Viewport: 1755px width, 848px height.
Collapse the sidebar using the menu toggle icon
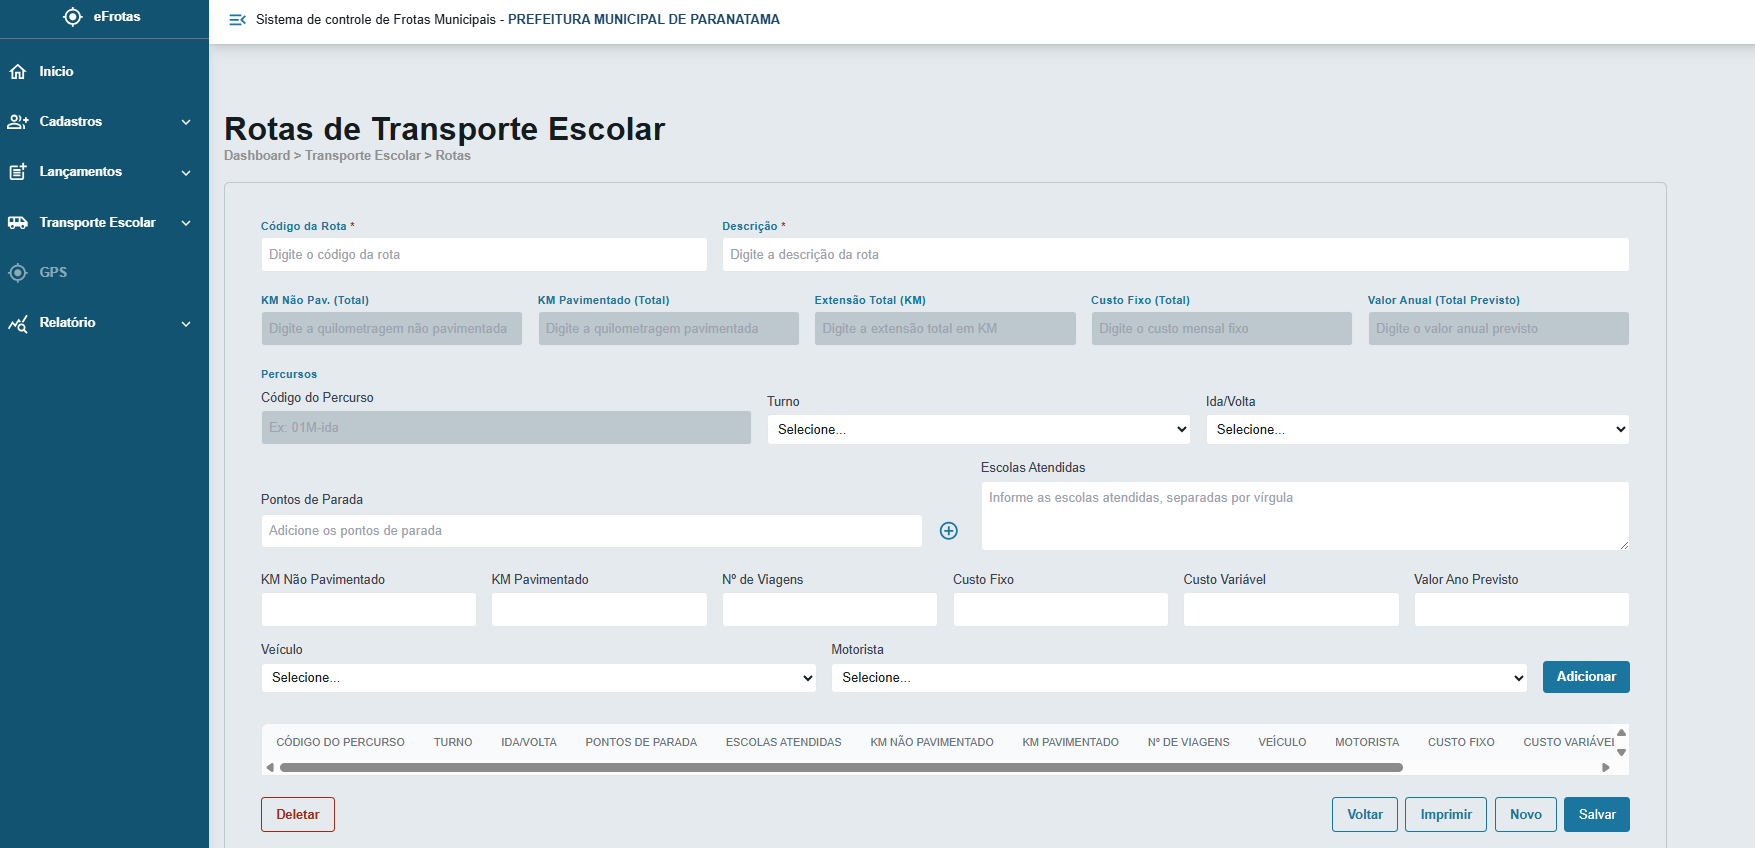(237, 20)
